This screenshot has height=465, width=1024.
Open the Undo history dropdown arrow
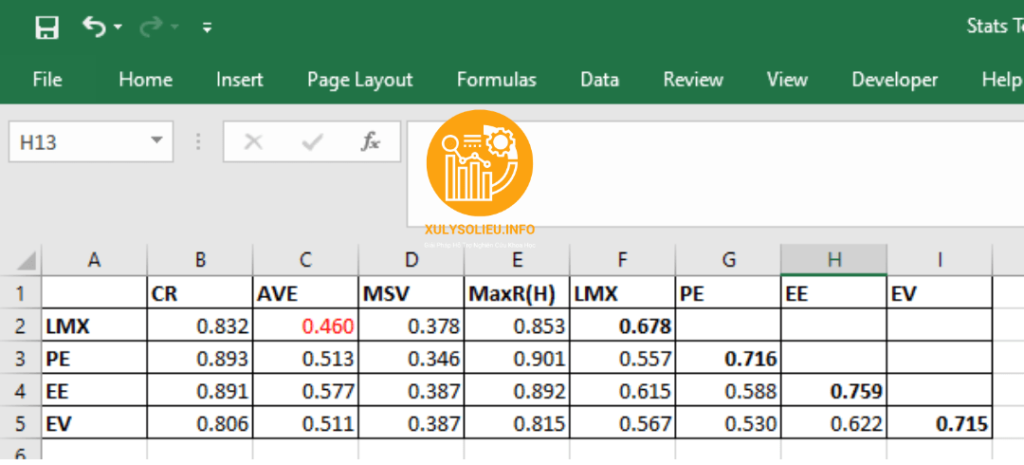click(x=118, y=27)
